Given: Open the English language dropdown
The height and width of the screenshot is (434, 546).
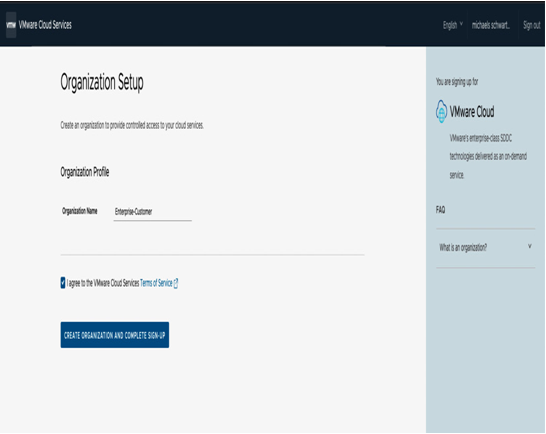Looking at the screenshot, I should pos(453,25).
